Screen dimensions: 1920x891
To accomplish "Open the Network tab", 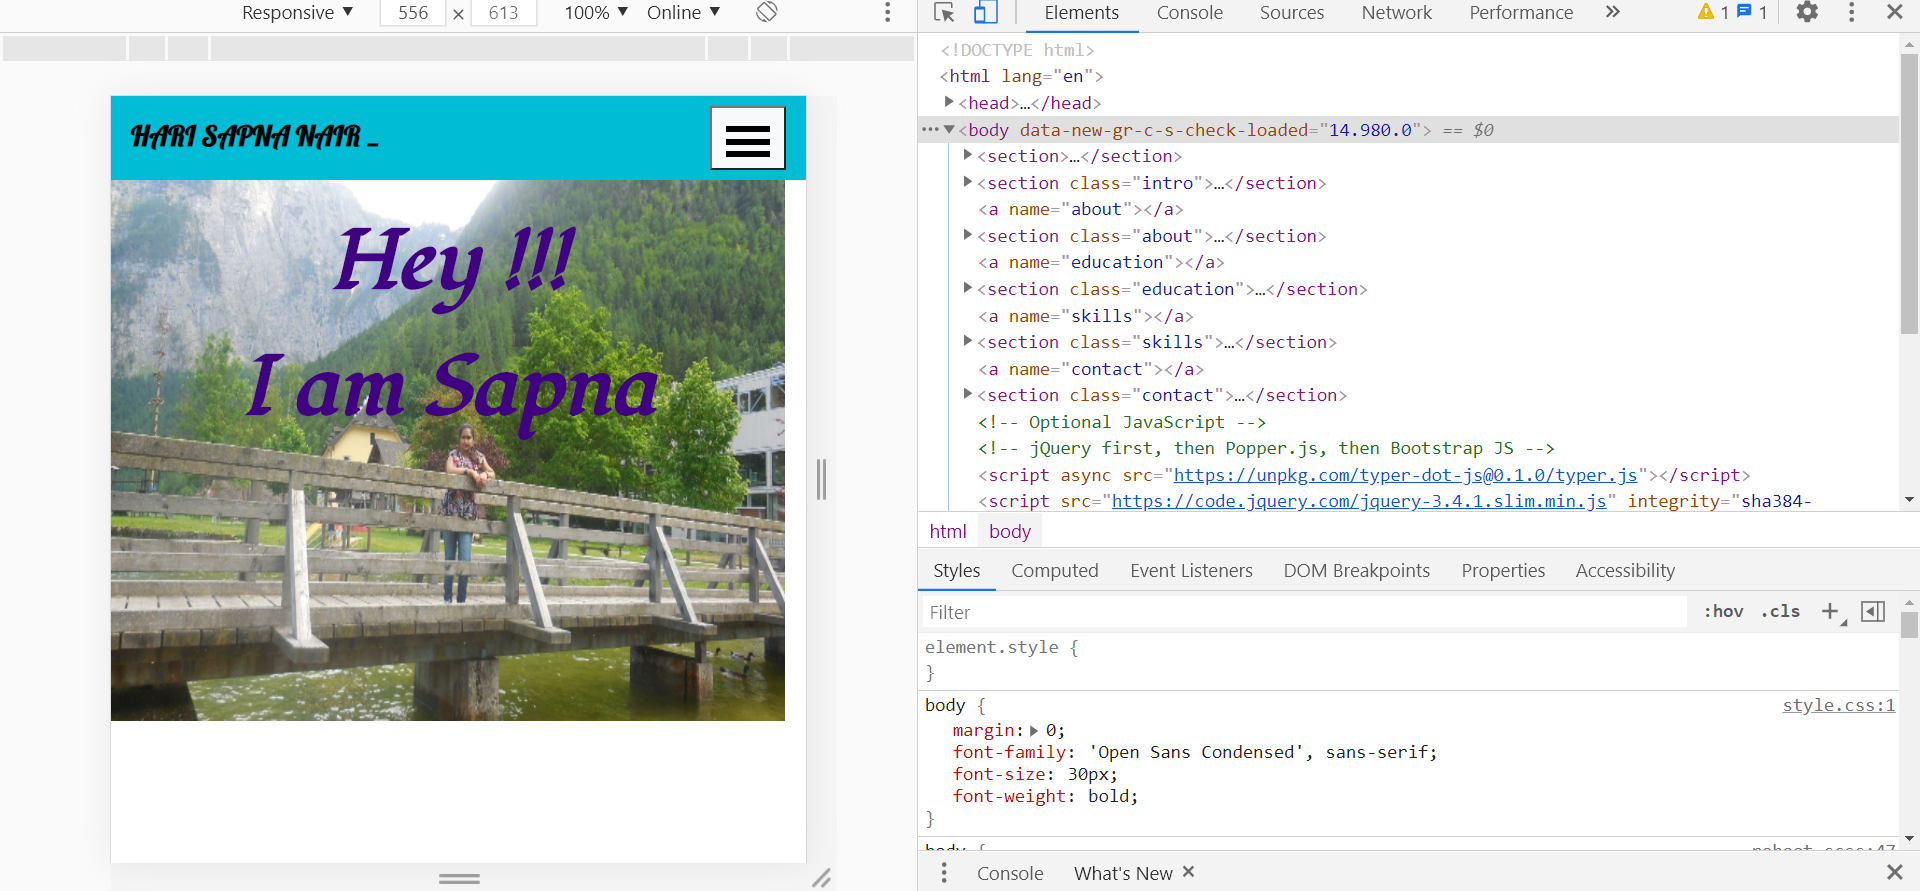I will click(x=1397, y=13).
